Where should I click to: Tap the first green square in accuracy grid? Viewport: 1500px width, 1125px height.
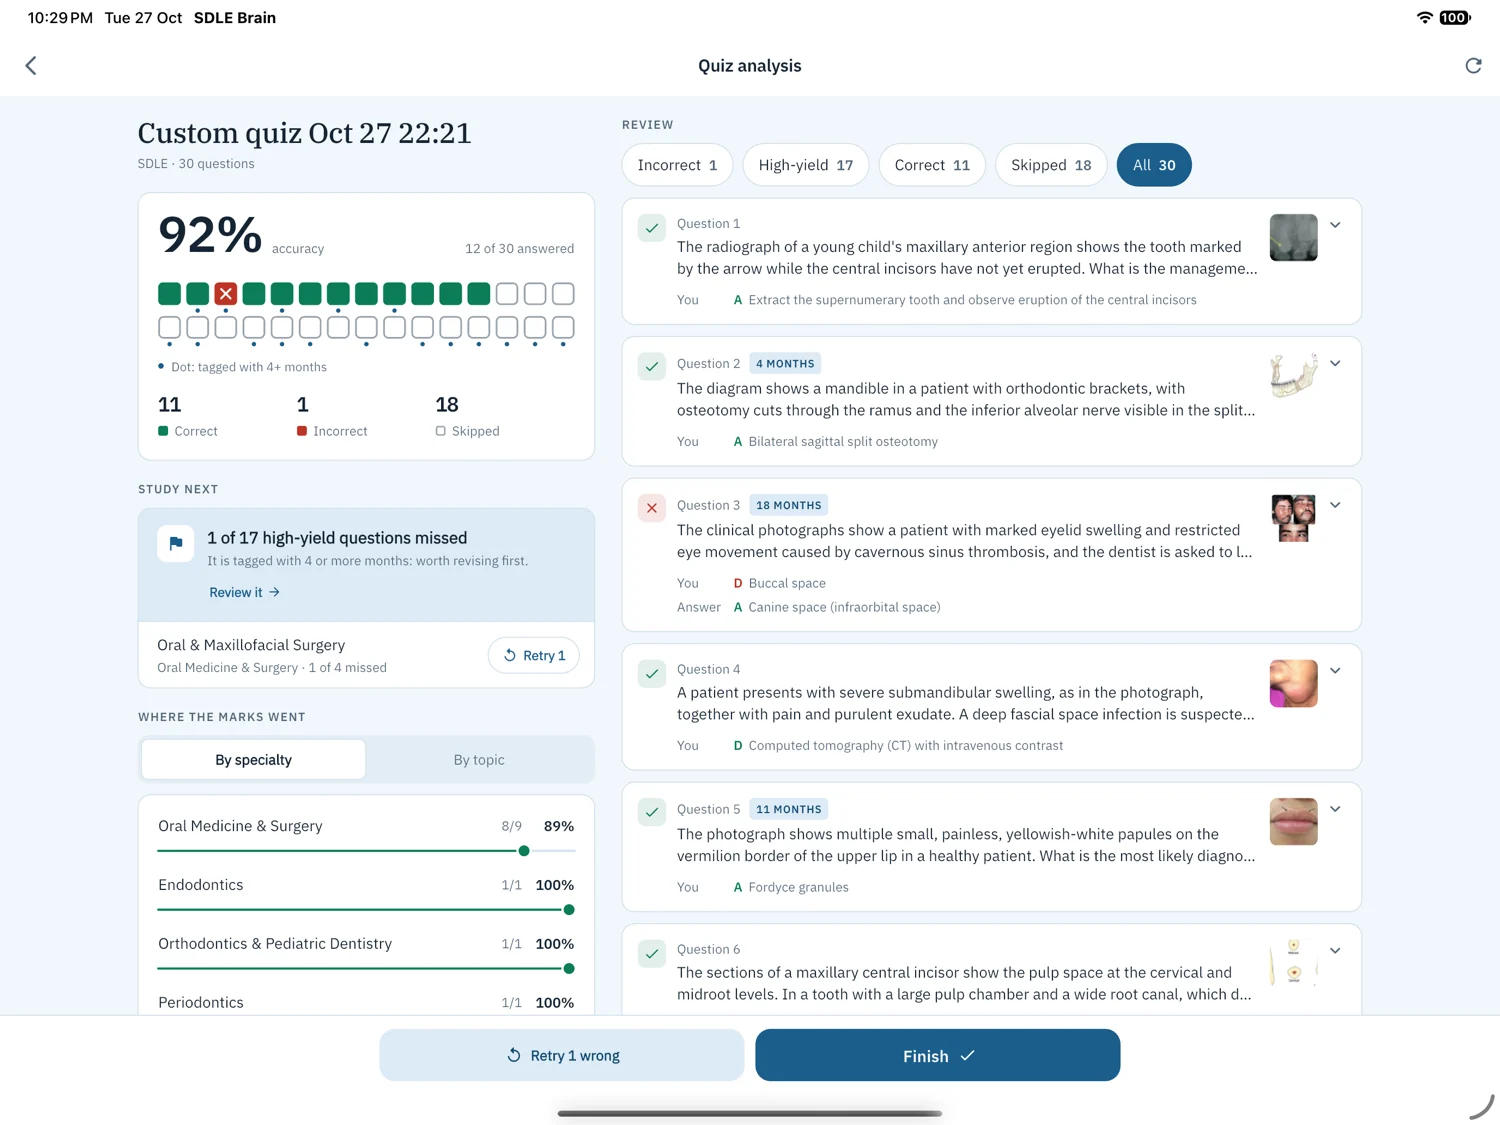click(x=170, y=294)
